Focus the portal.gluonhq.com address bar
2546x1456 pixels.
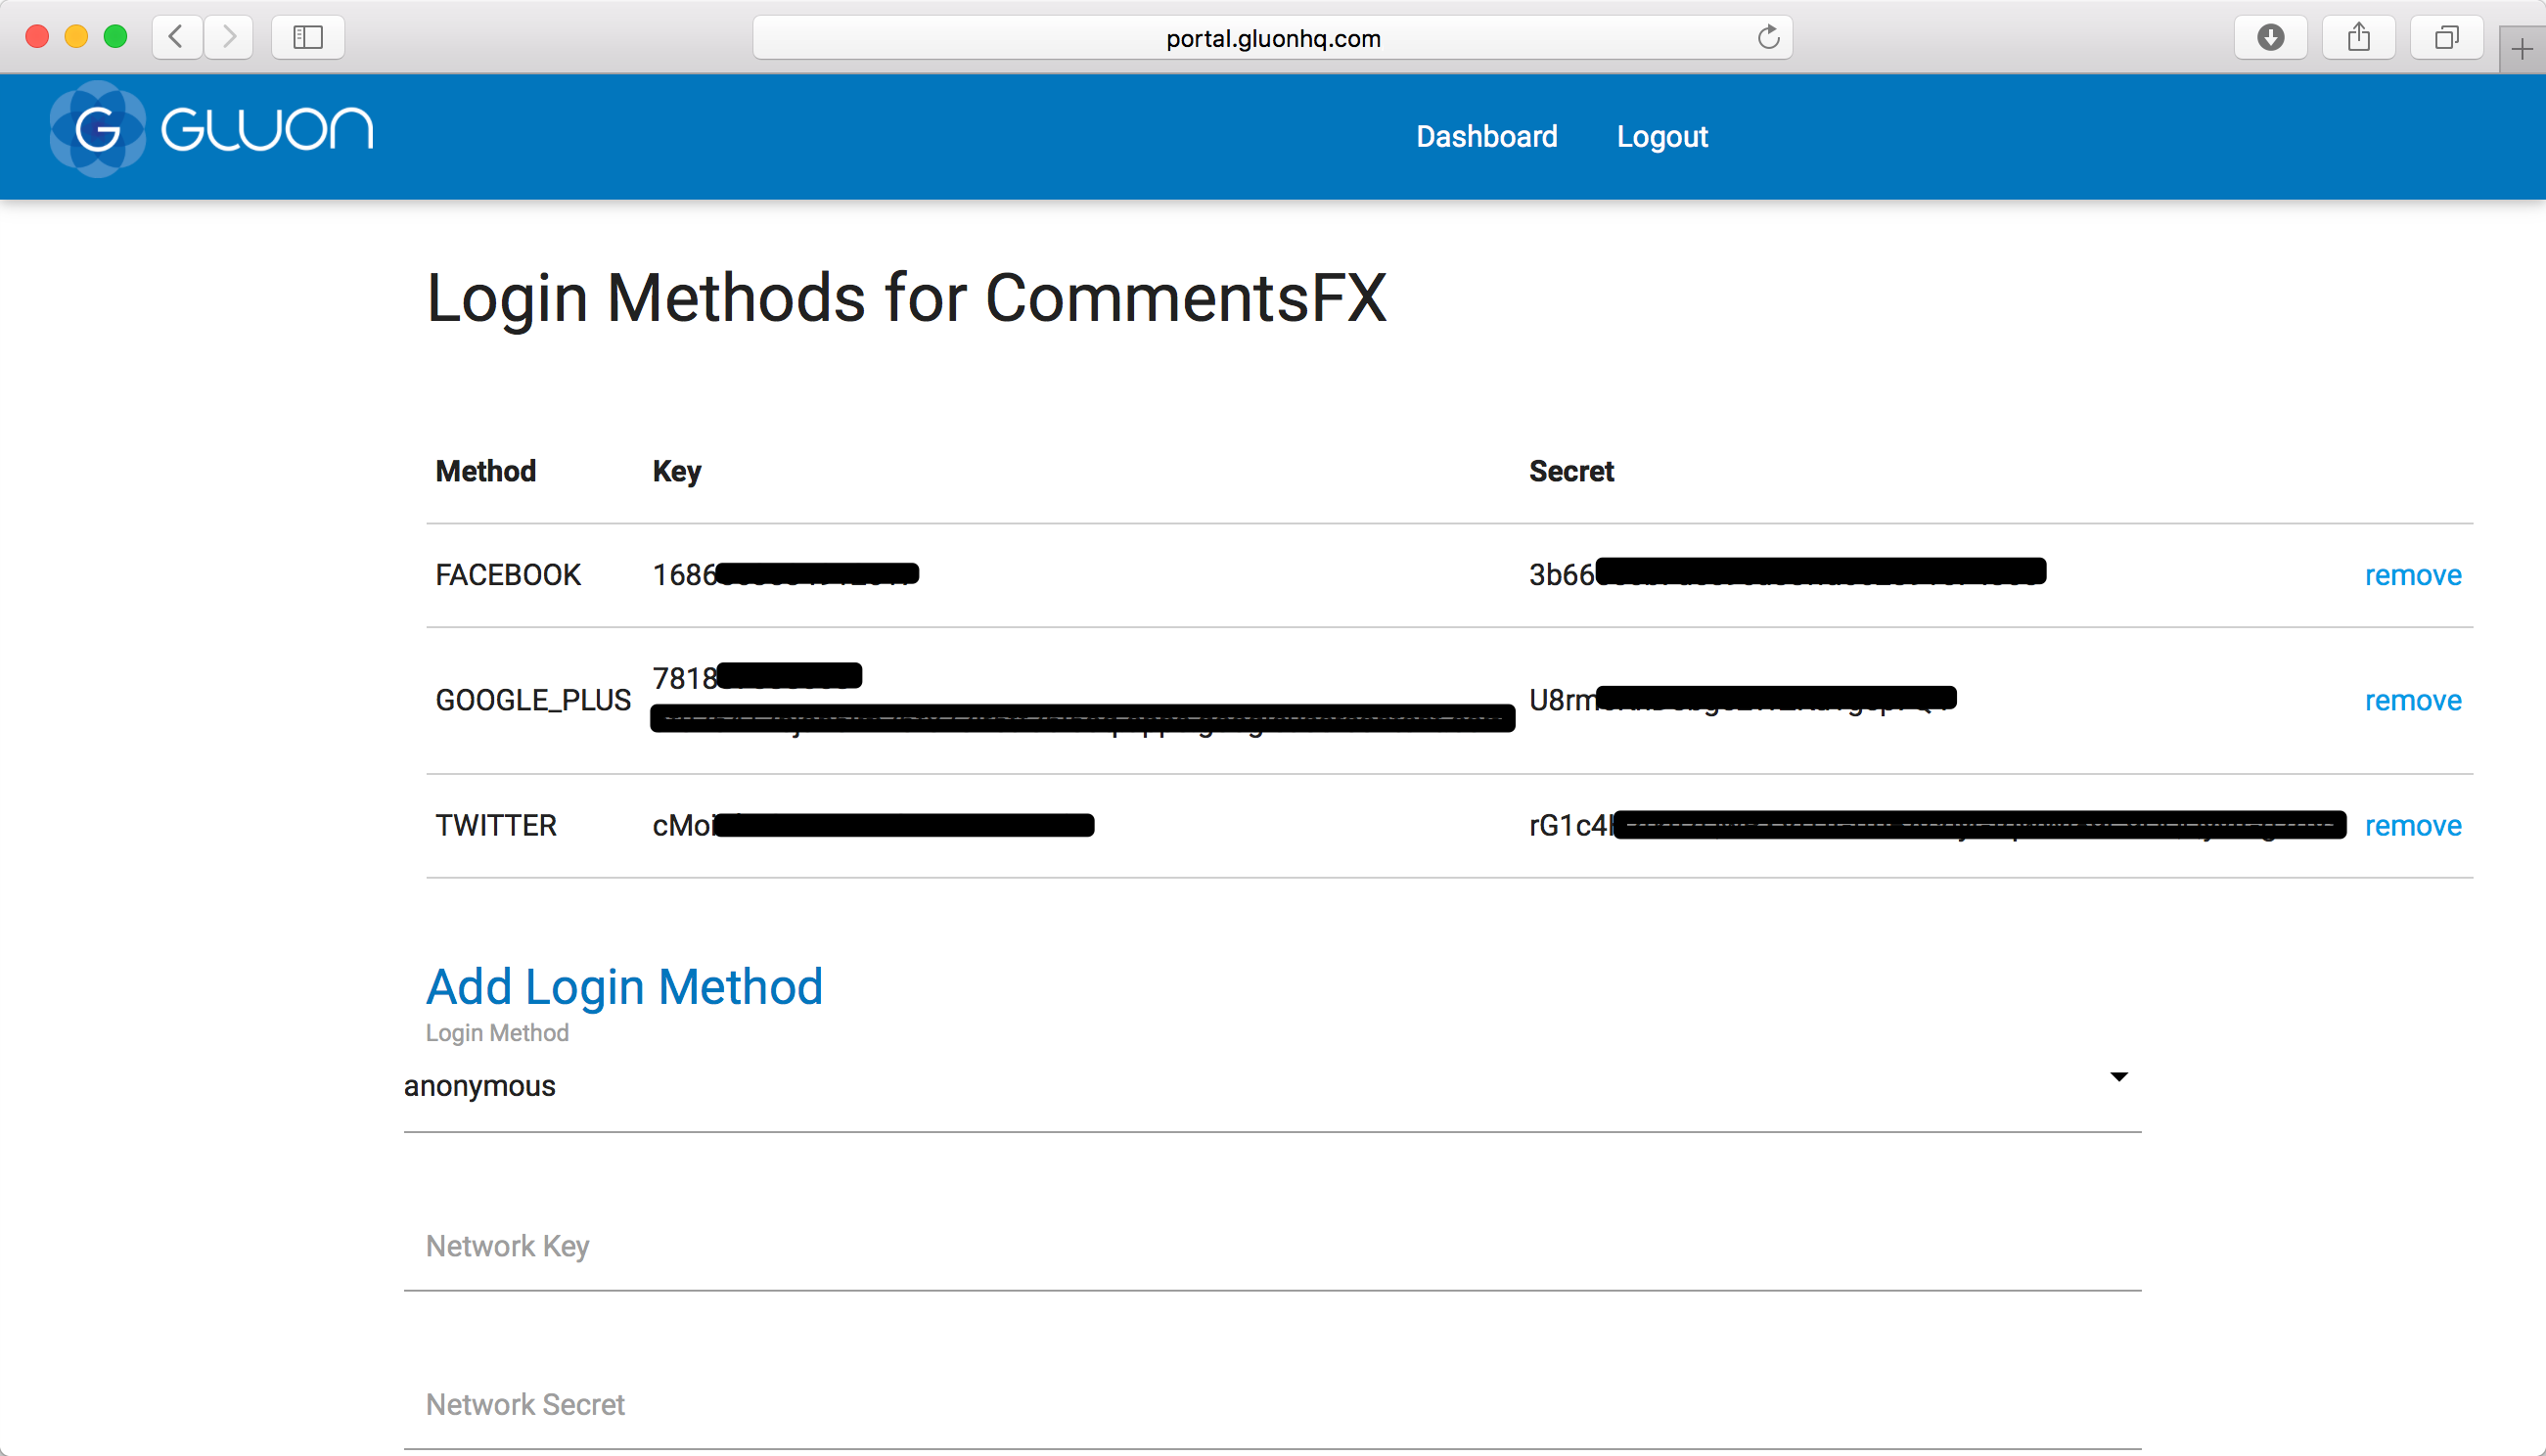coord(1272,38)
